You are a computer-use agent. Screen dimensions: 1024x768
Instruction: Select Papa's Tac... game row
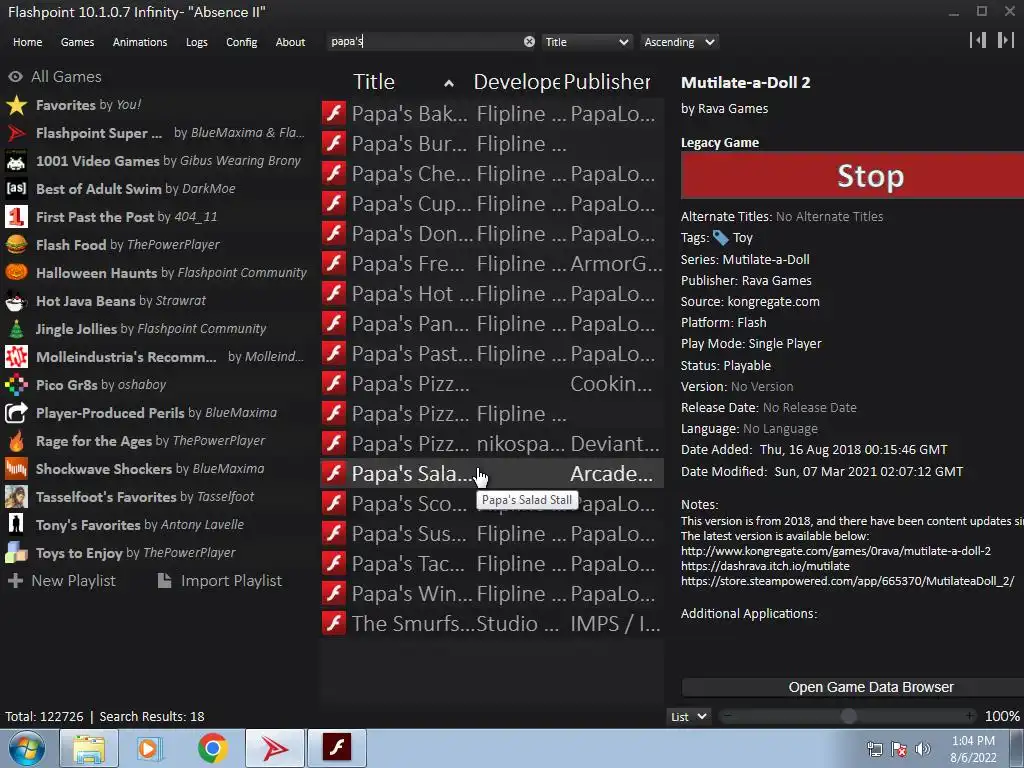492,564
